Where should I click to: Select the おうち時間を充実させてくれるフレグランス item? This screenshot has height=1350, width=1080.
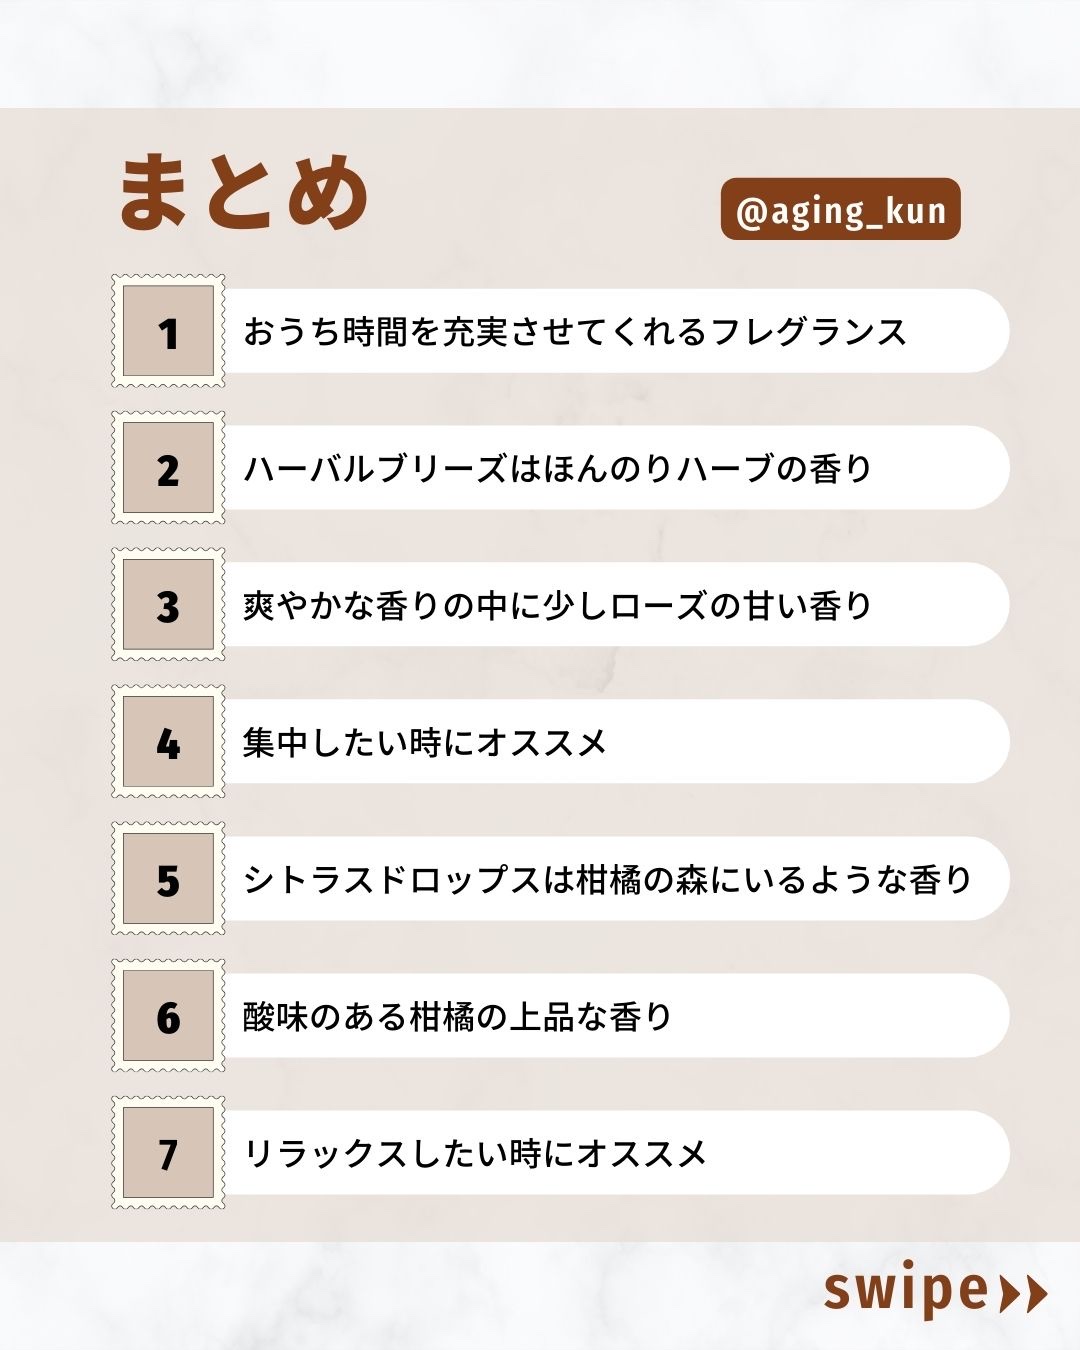(x=574, y=332)
